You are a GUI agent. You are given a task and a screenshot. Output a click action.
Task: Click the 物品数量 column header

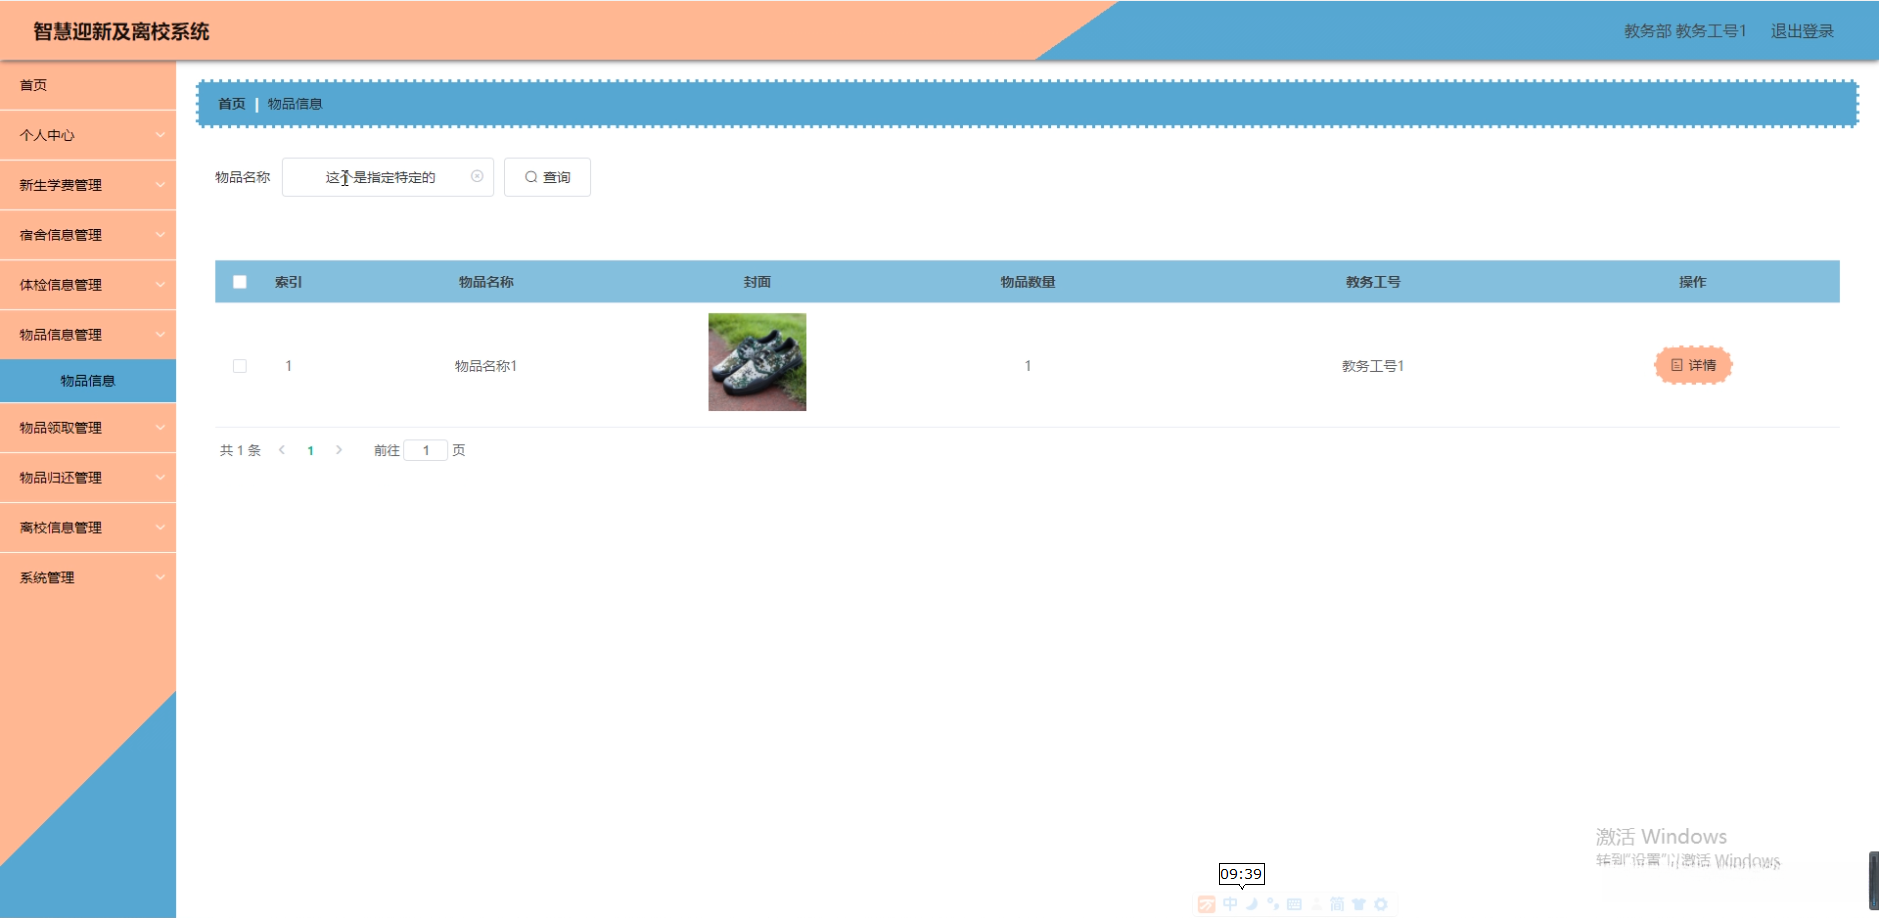pos(1028,282)
